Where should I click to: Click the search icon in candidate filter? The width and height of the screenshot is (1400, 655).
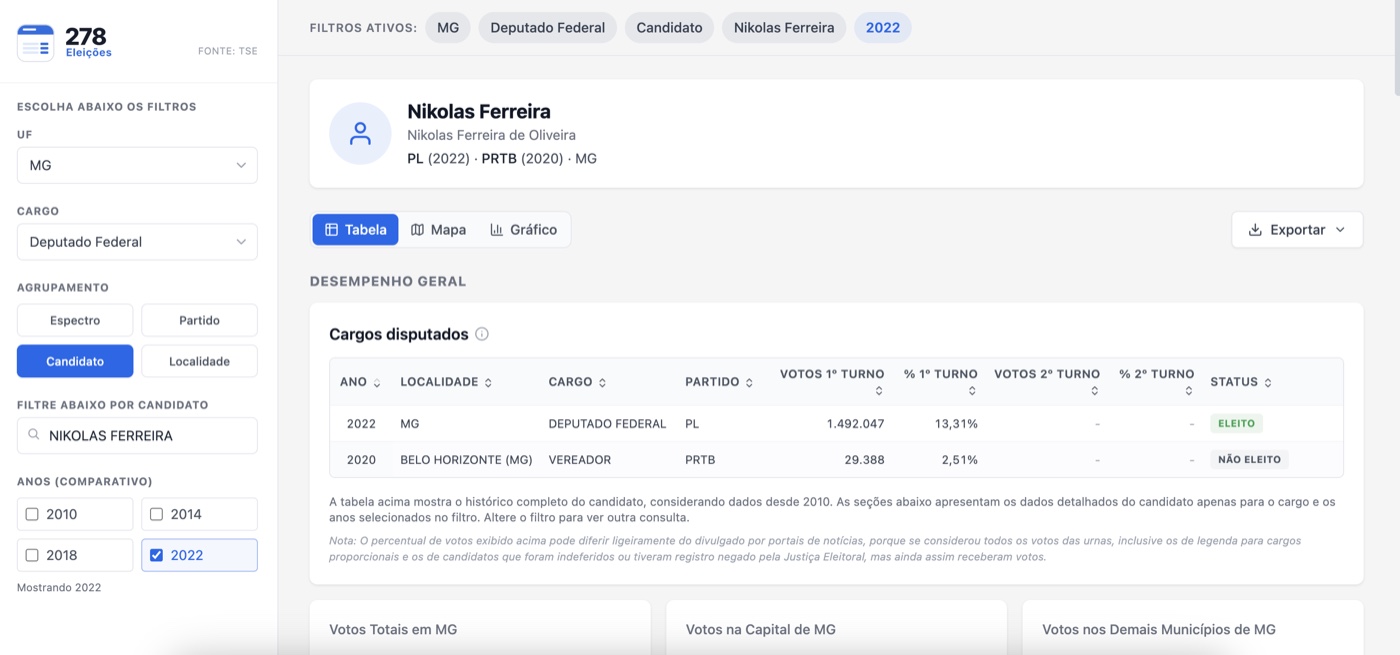(x=34, y=435)
